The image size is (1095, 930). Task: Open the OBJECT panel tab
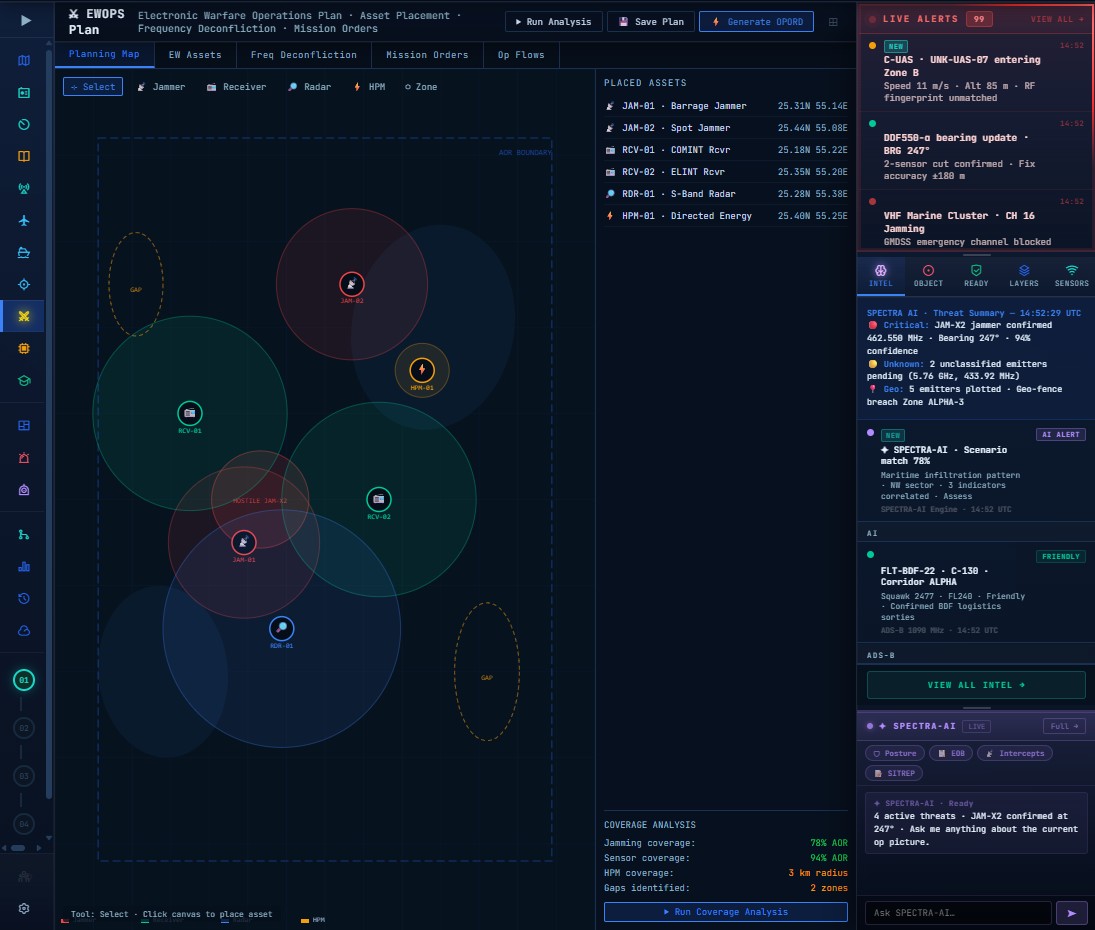coord(928,276)
